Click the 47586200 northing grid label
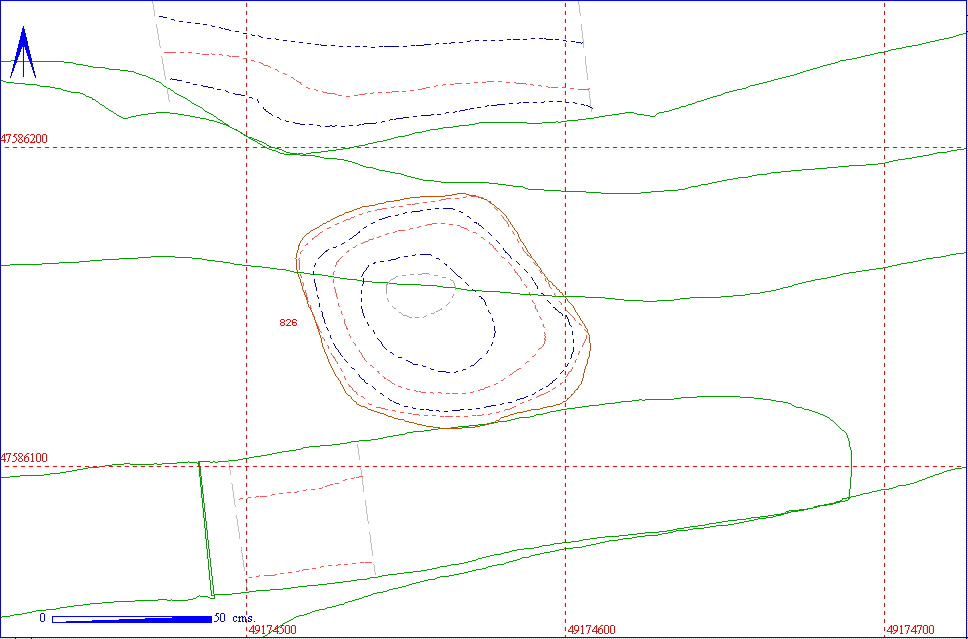Viewport: 968px width, 639px height. pyautogui.click(x=25, y=139)
